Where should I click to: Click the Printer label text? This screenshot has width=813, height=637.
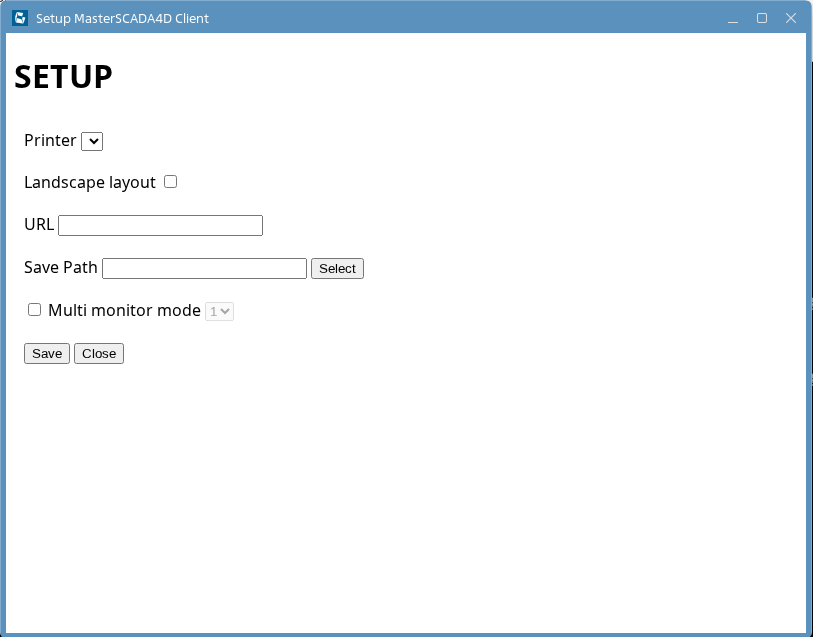tap(50, 140)
